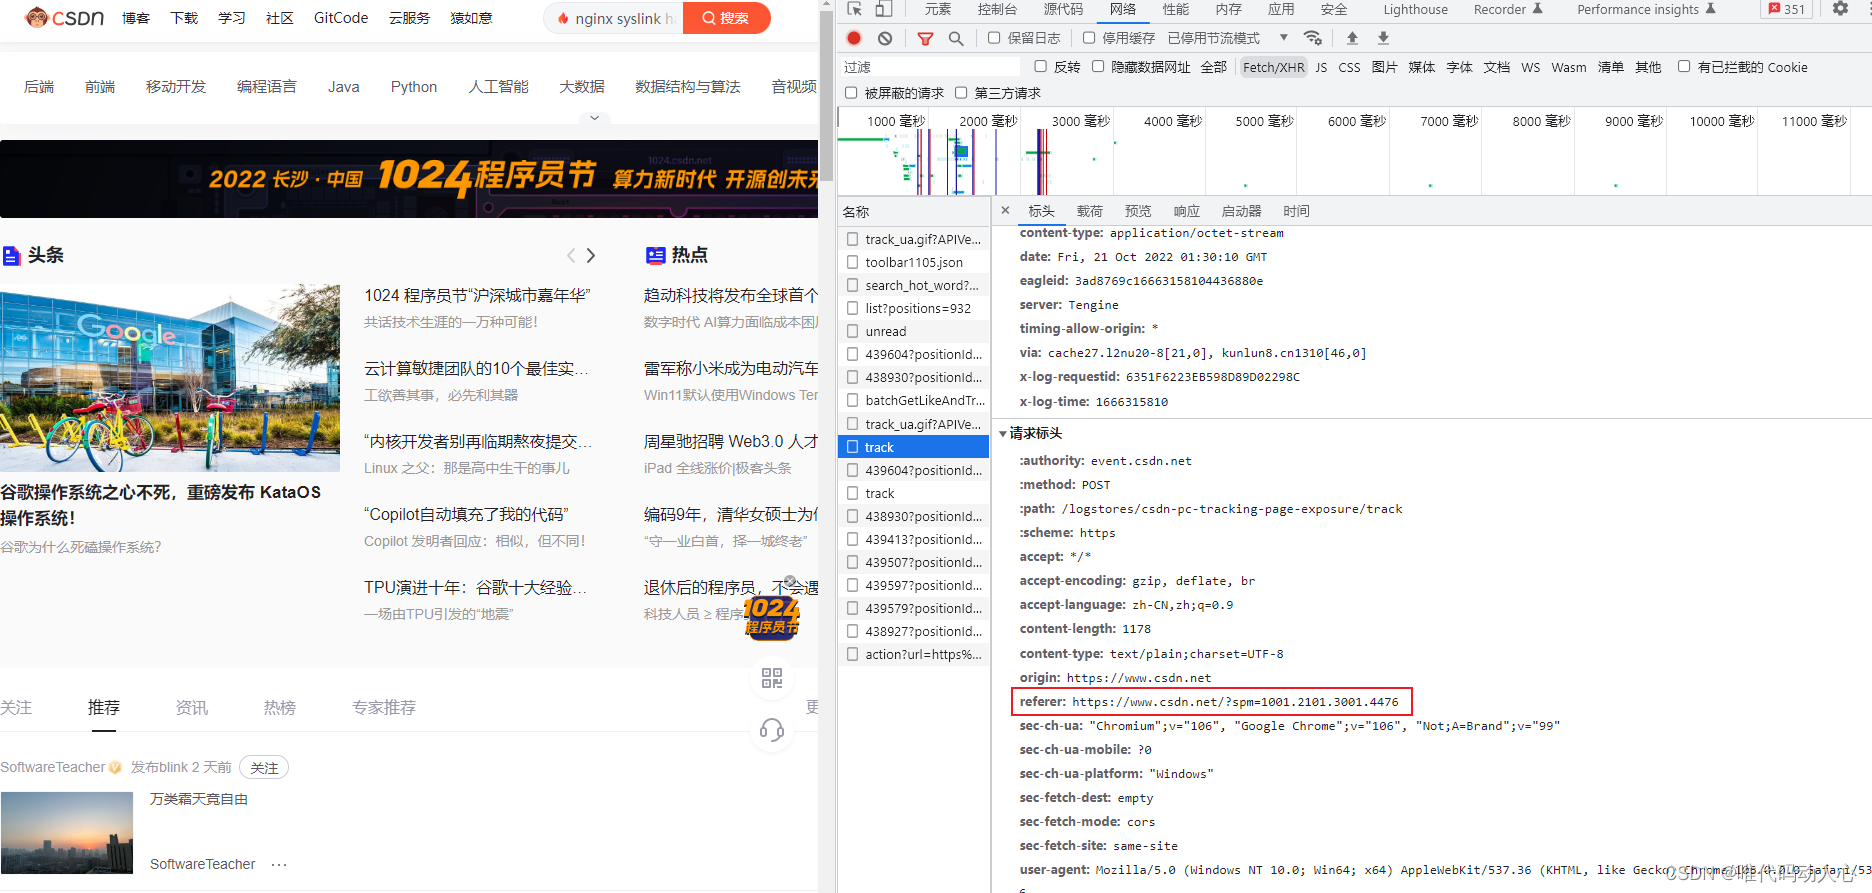Select the highlighted track request row
The height and width of the screenshot is (893, 1872).
click(x=913, y=447)
